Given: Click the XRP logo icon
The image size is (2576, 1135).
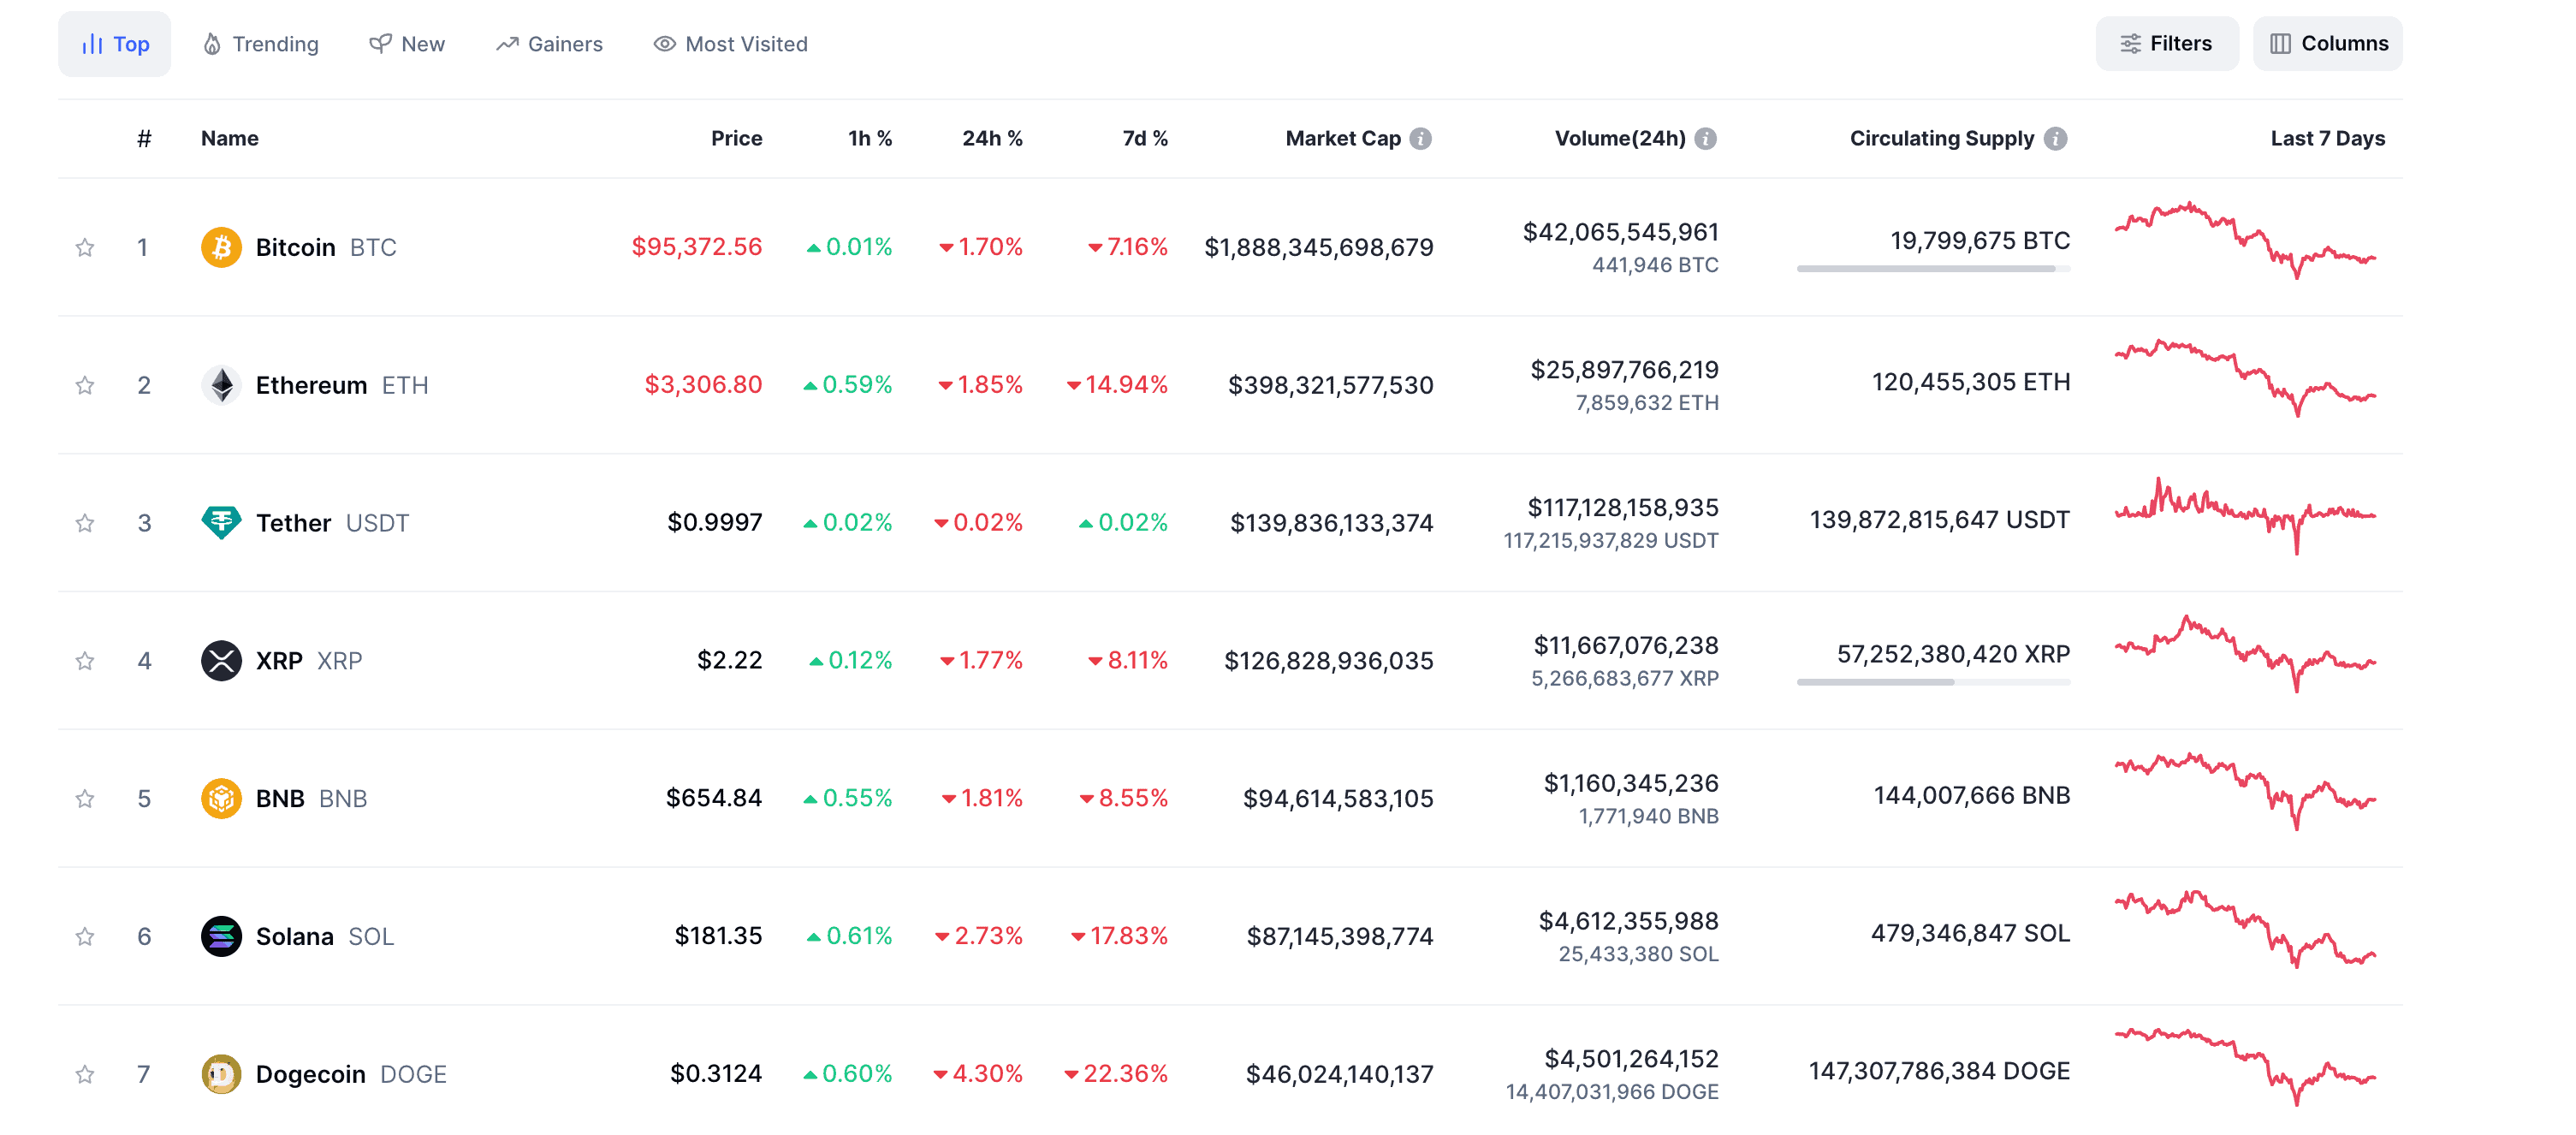Looking at the screenshot, I should (x=221, y=660).
